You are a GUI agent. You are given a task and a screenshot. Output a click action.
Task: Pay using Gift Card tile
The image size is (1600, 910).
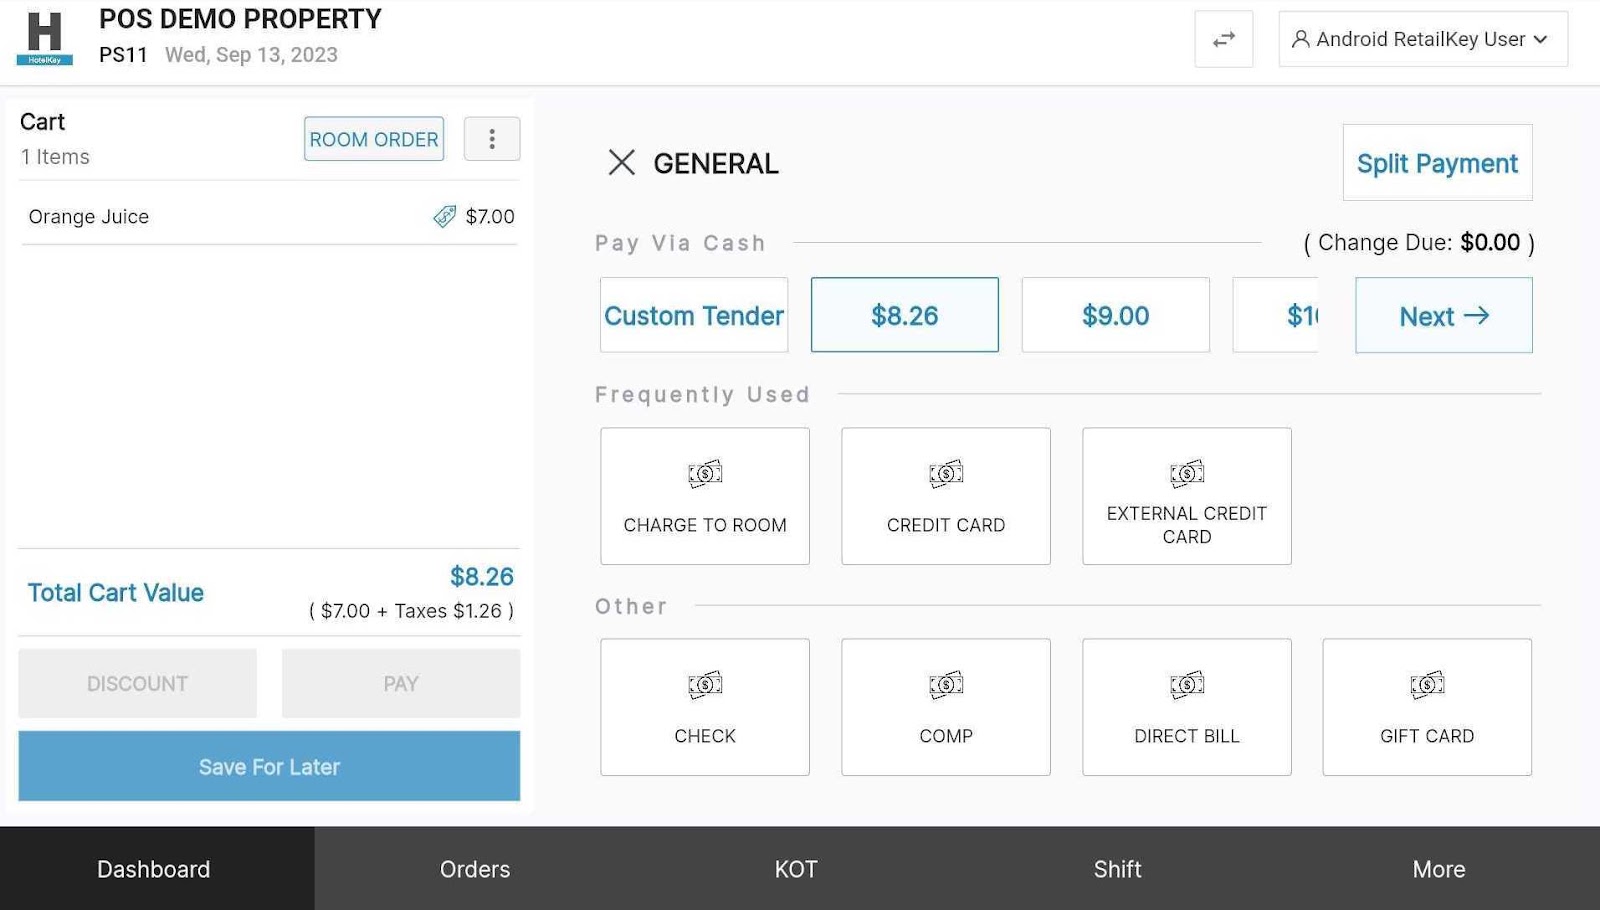coord(1426,707)
